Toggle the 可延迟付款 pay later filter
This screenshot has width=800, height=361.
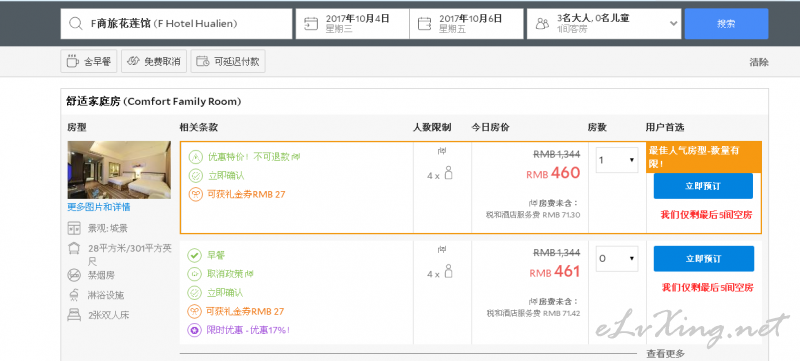pos(228,62)
